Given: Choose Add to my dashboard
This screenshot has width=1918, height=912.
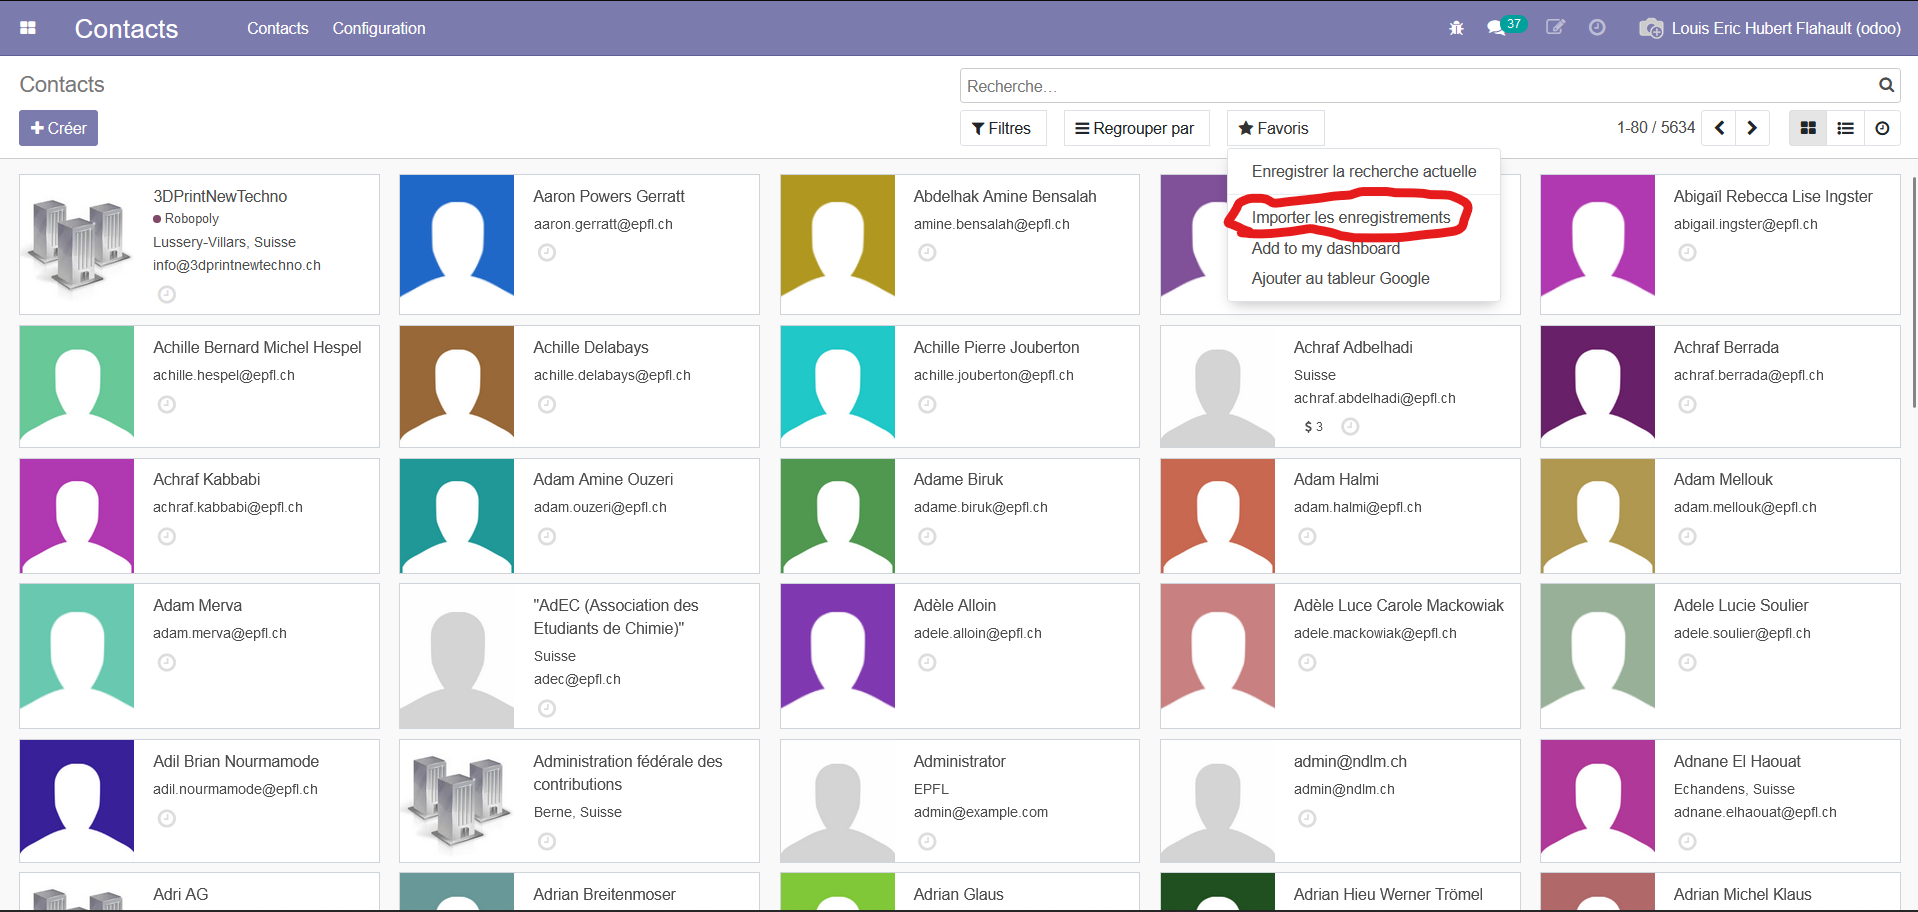Looking at the screenshot, I should coord(1325,248).
